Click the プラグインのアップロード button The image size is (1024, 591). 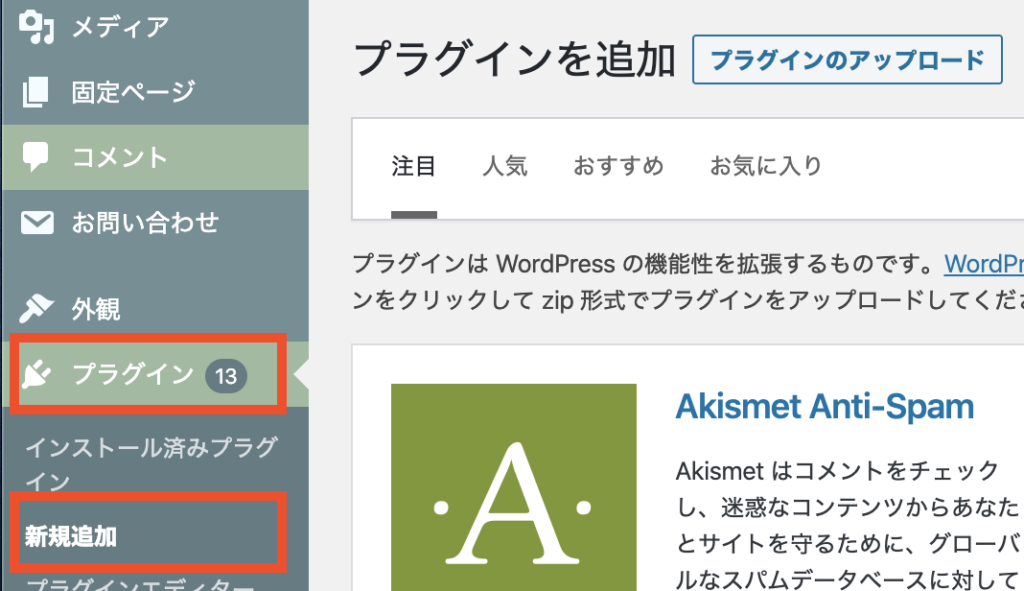coord(847,59)
